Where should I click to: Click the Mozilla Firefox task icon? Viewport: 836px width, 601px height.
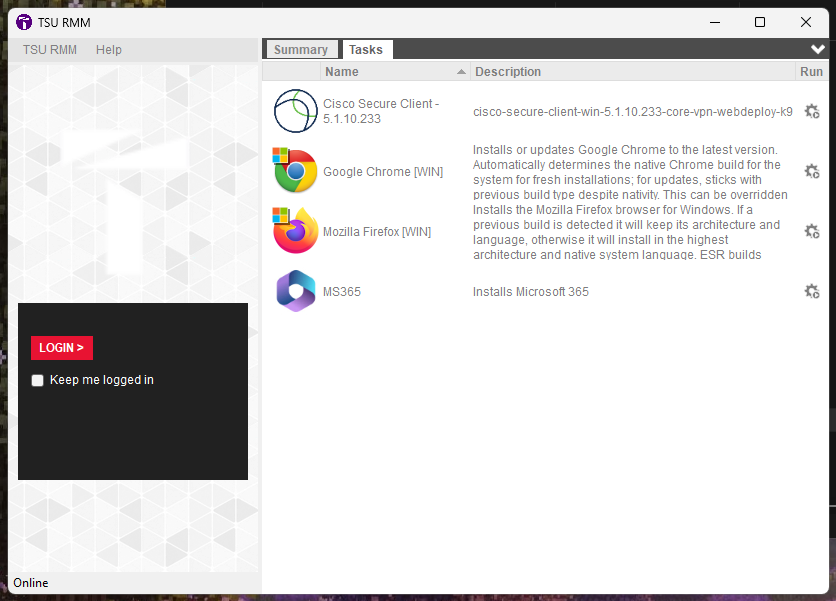(295, 231)
